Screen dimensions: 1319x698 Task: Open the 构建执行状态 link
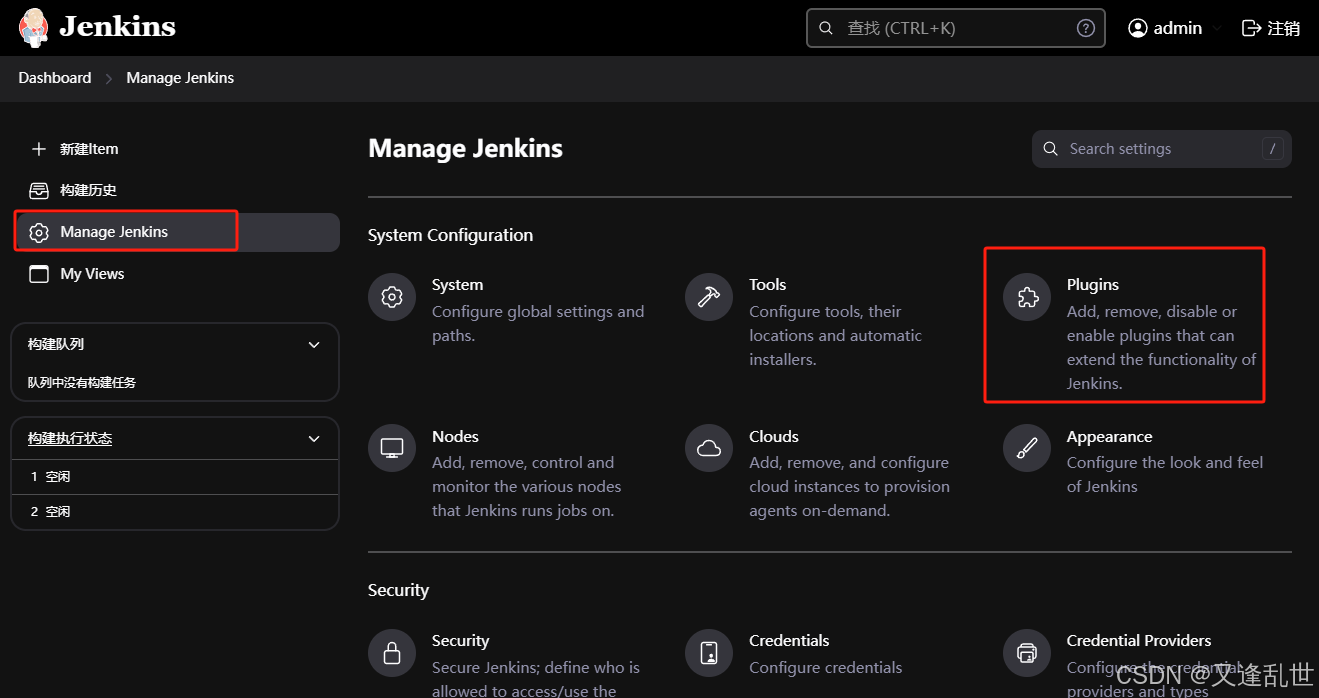[x=70, y=439]
